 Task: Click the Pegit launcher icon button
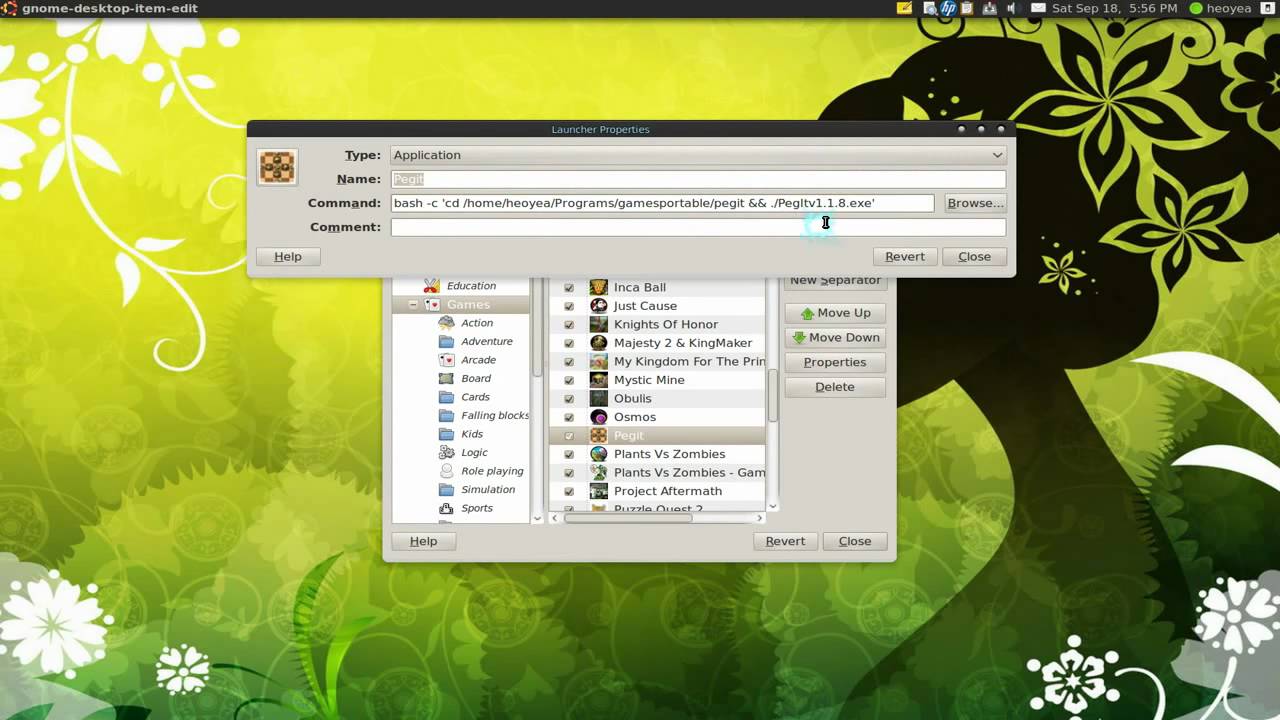pos(277,166)
